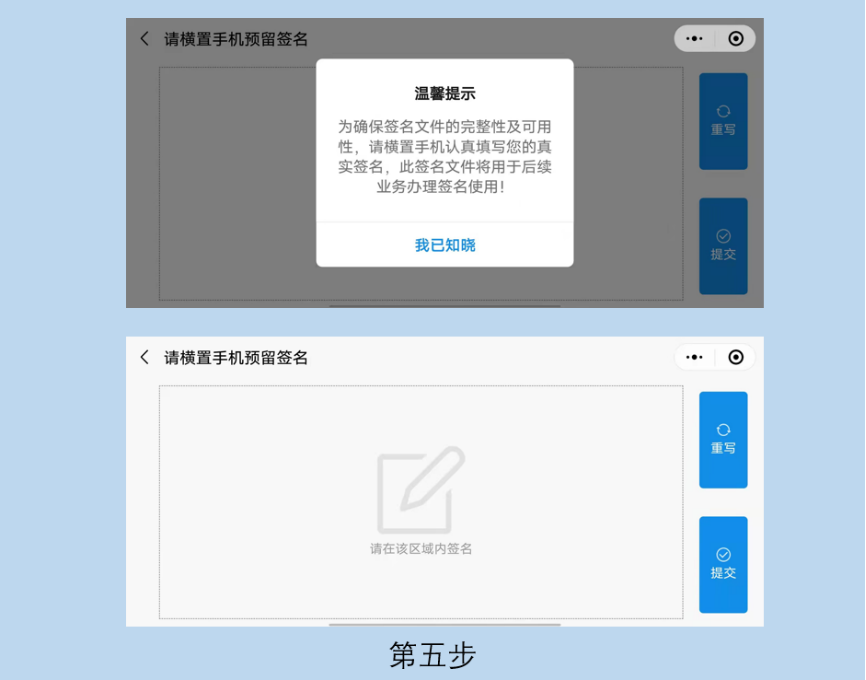Tap the 我已知晓 button in the dialog
Screen dimensions: 866x680
pyautogui.click(x=445, y=245)
